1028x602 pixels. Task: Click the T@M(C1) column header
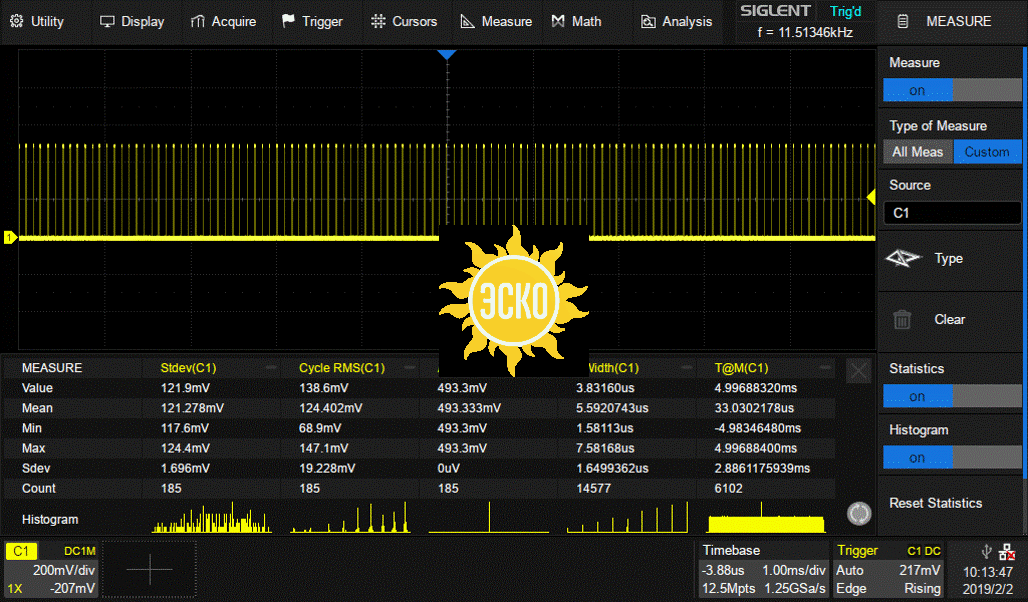click(x=741, y=368)
